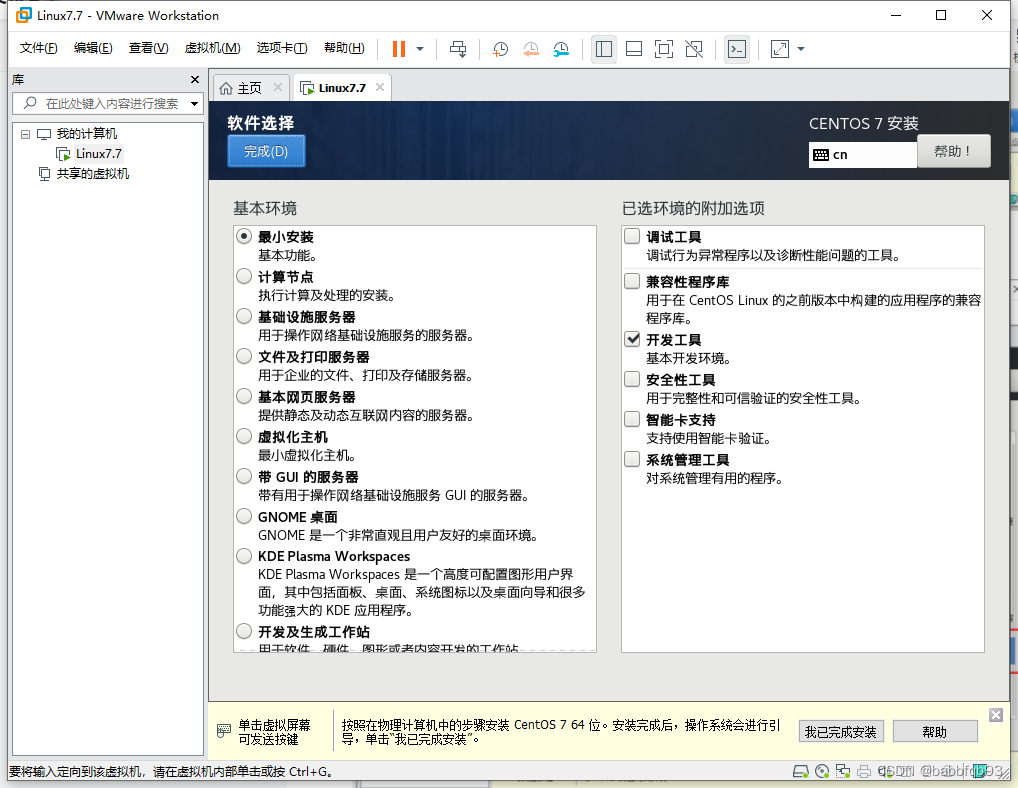
Task: Open the 查看(V) menu
Action: click(148, 48)
